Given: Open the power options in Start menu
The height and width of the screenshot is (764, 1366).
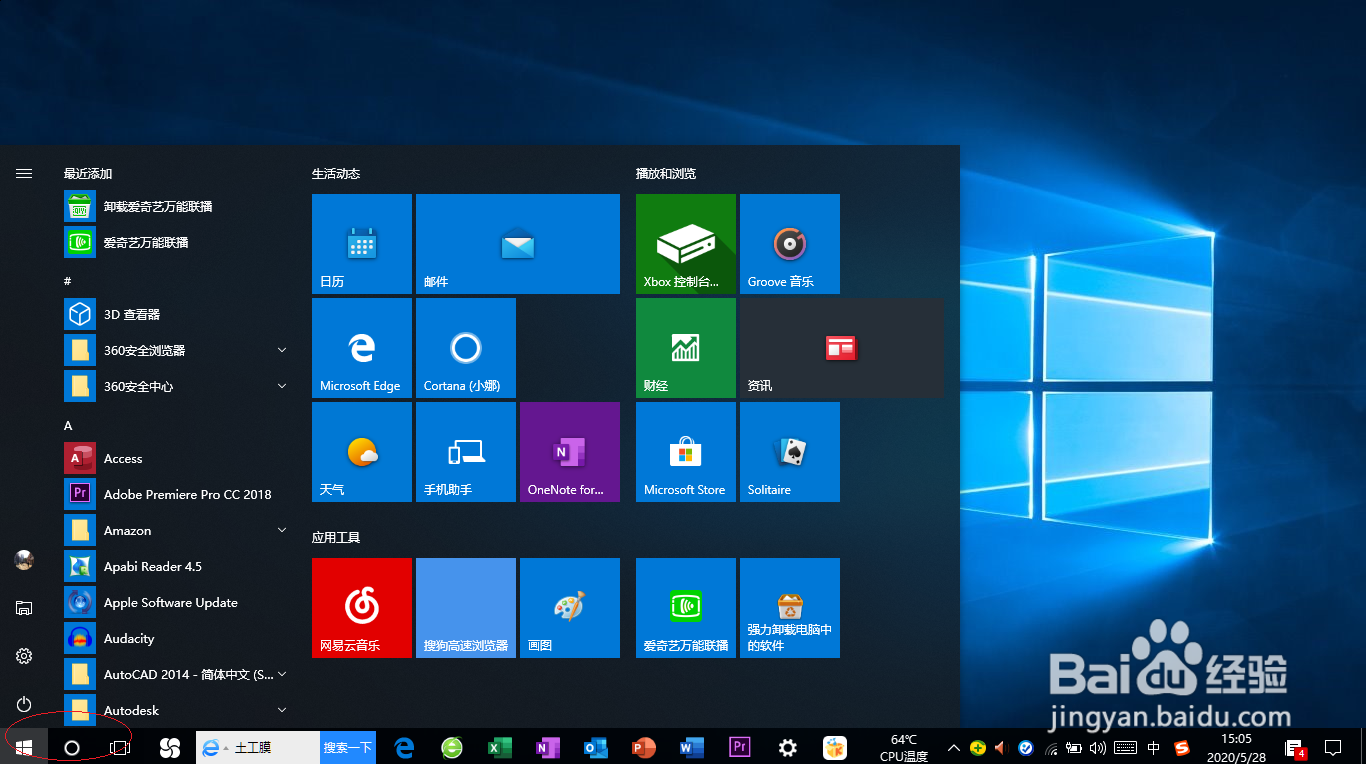Looking at the screenshot, I should 23,704.
